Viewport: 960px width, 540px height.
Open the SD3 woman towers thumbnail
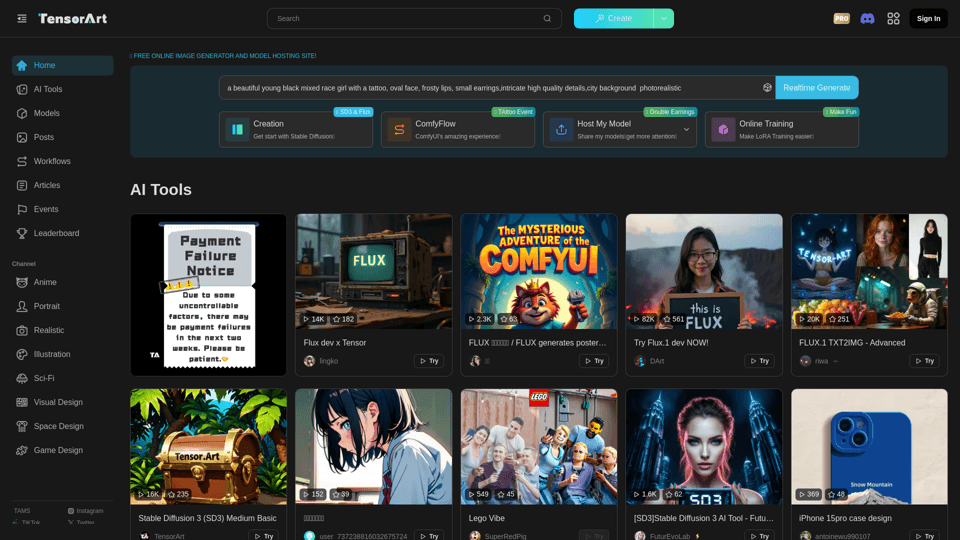click(704, 446)
